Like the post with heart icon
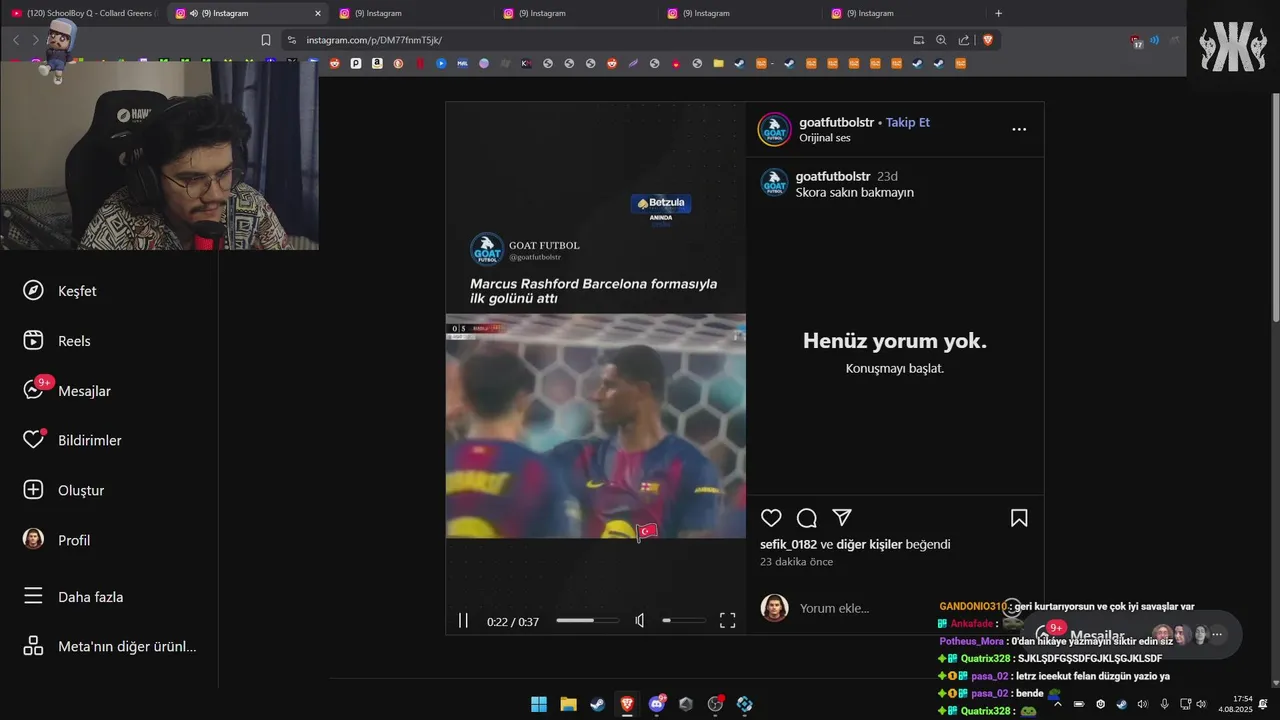1280x720 pixels. click(771, 518)
